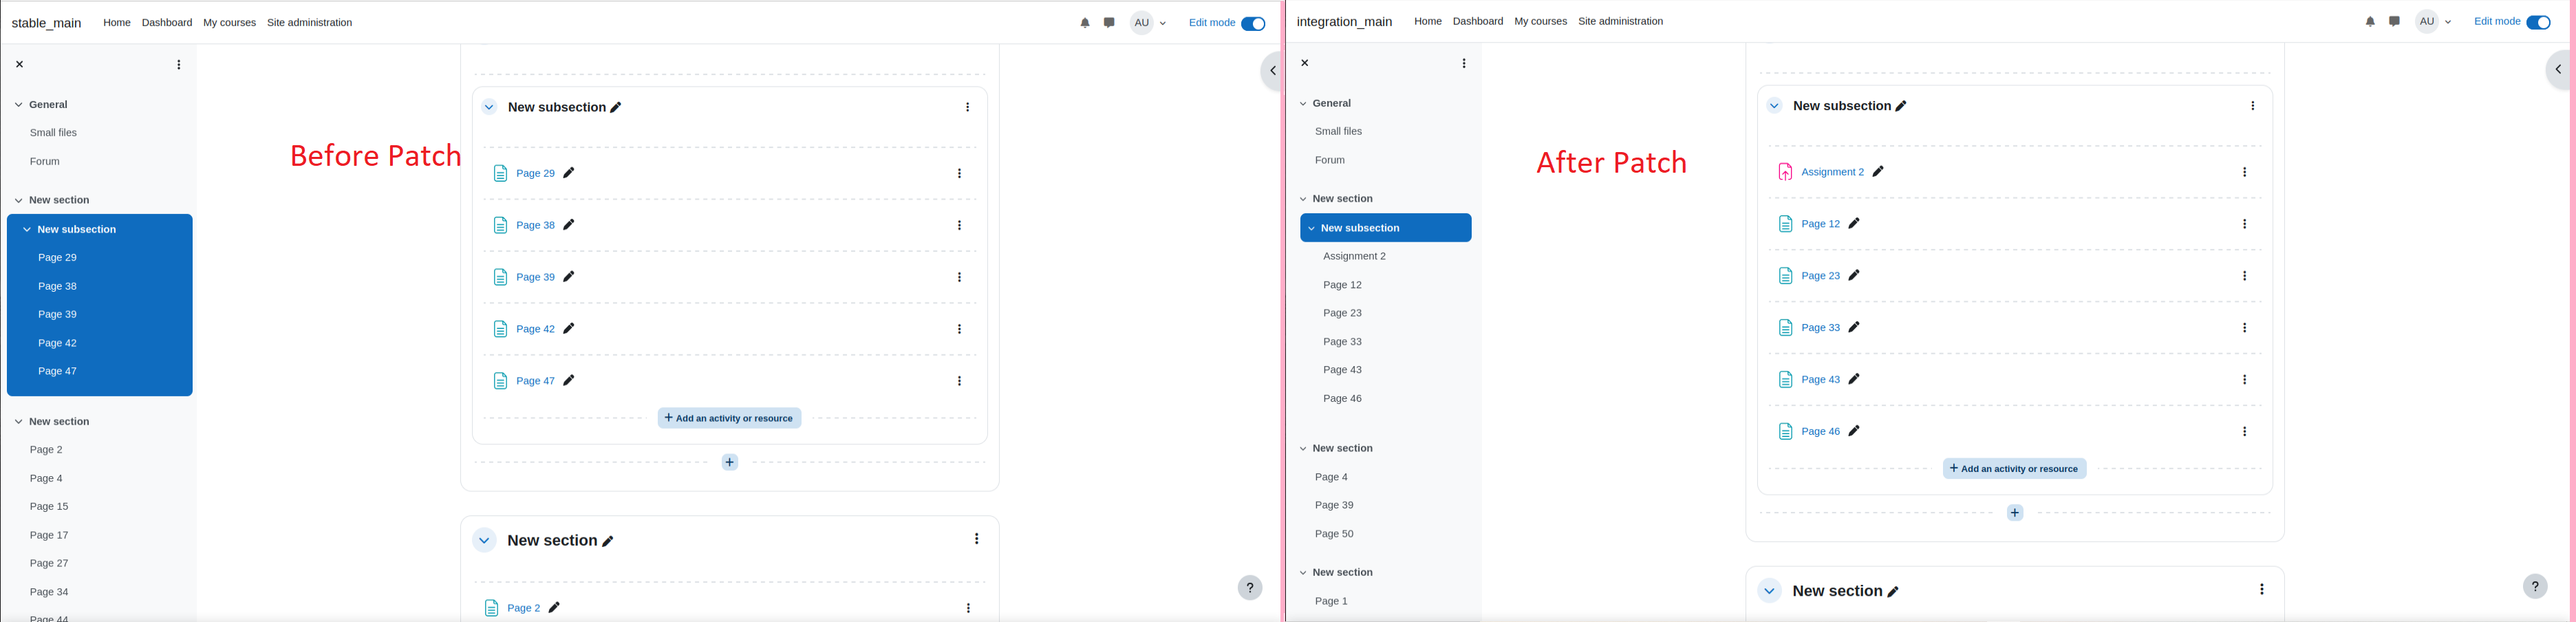Go to Home in stable_main navbar
This screenshot has width=2576, height=622.
coord(117,23)
